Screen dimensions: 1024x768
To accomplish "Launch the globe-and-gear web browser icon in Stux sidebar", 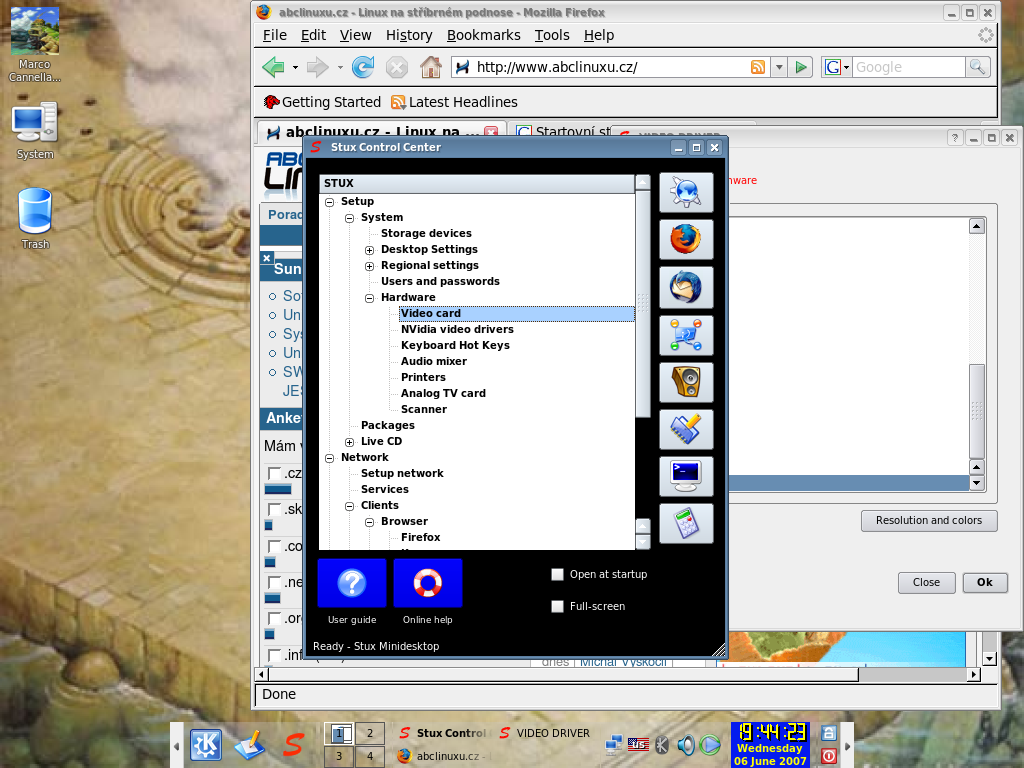I will [x=686, y=193].
